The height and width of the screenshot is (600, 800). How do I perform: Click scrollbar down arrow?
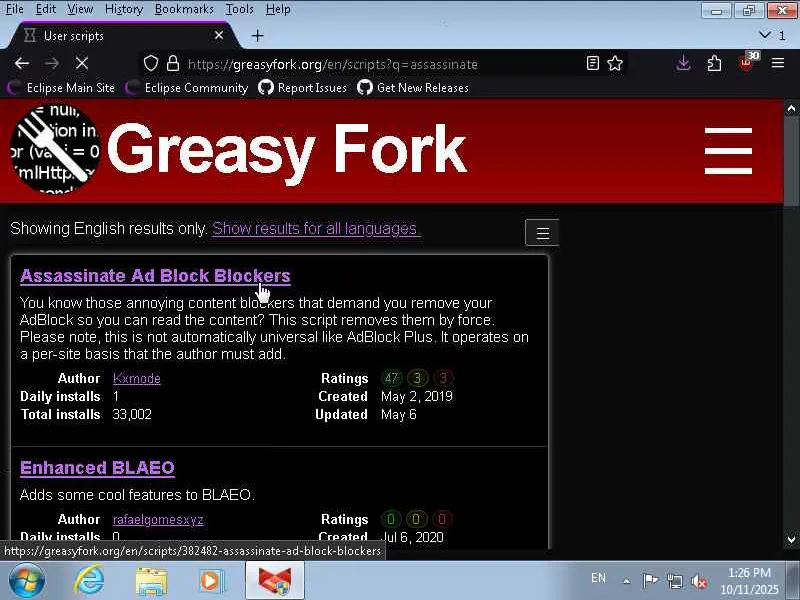(791, 539)
